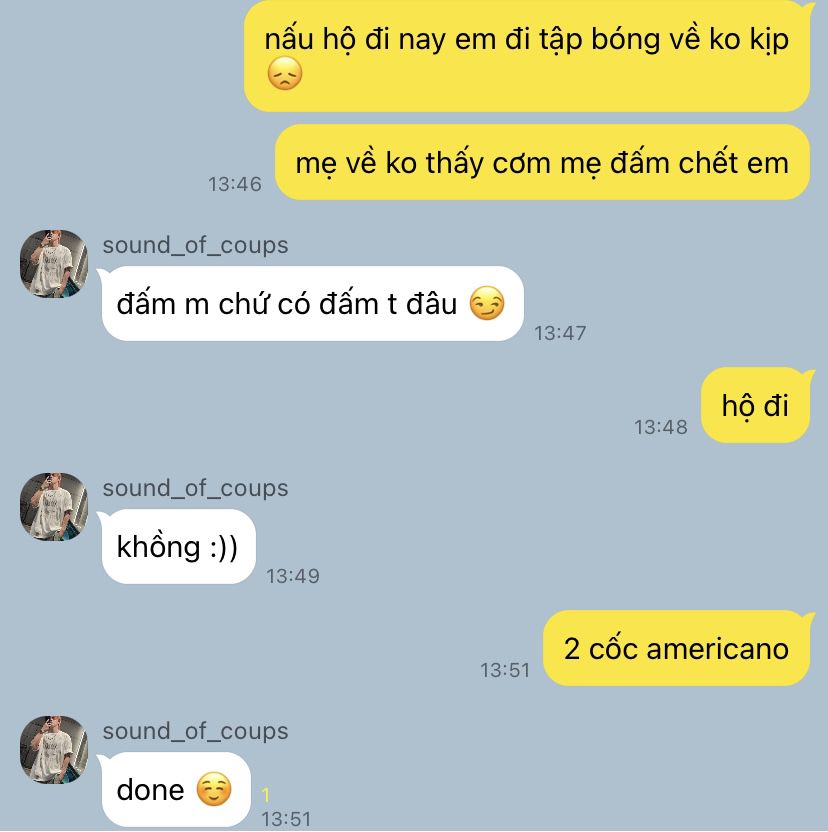Open the avatar beside "đấm m chứ có đấm t đâu"
Screen dimensions: 828x832
54,264
